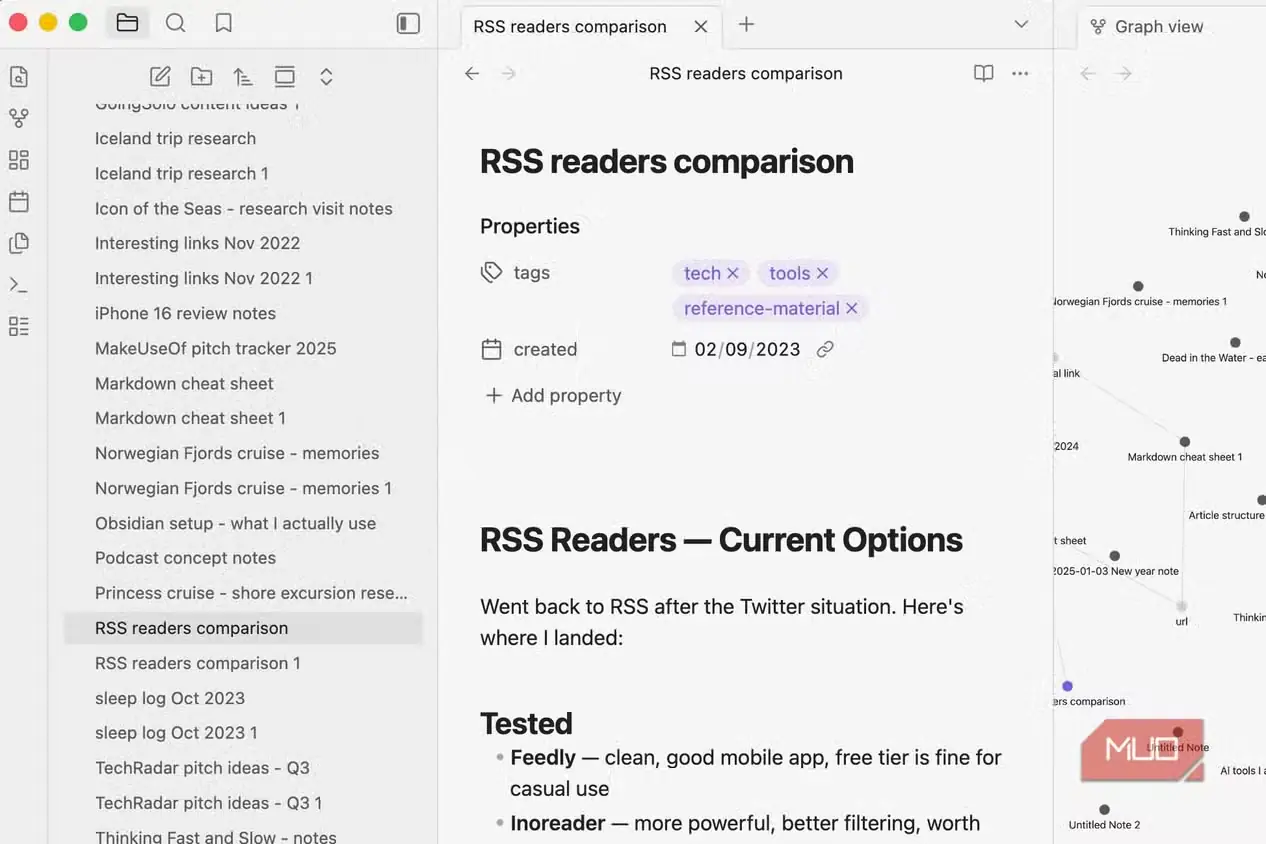Screen dimensions: 1266x844
Task: Click the Properties heading
Action: [530, 226]
